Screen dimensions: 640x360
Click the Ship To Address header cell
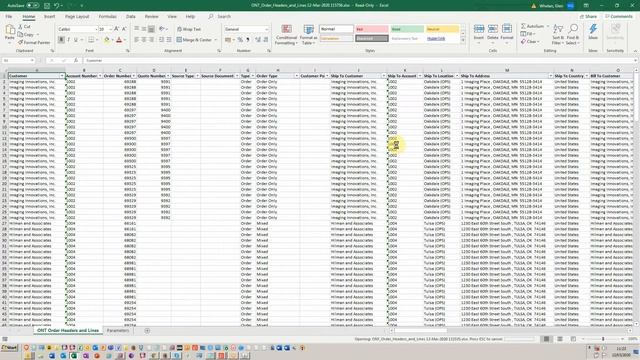[x=507, y=76]
